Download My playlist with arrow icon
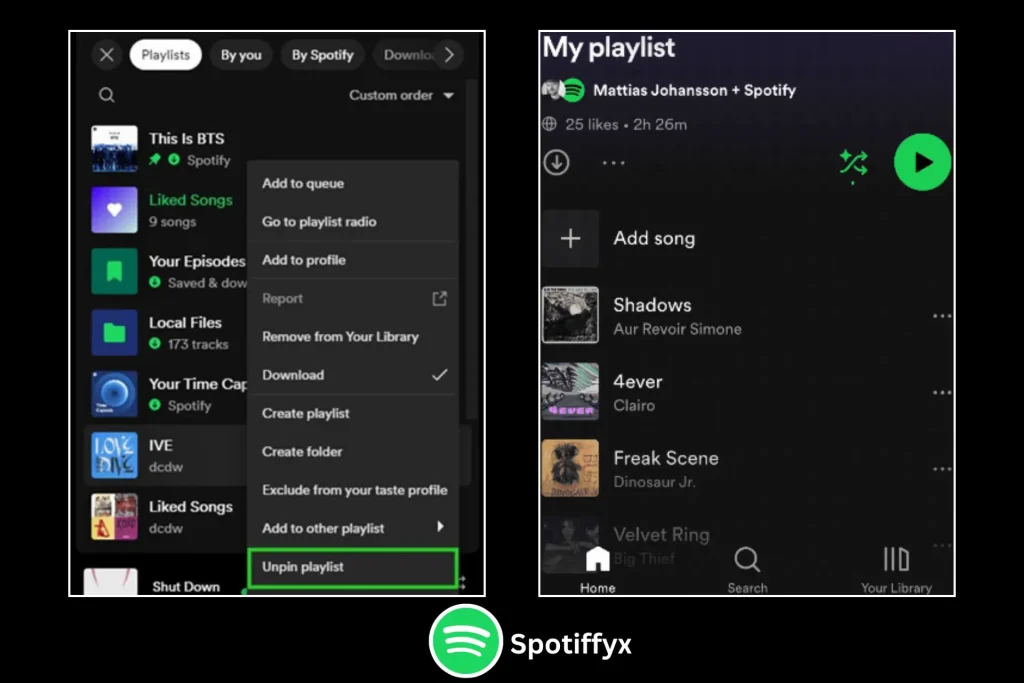 click(x=556, y=163)
